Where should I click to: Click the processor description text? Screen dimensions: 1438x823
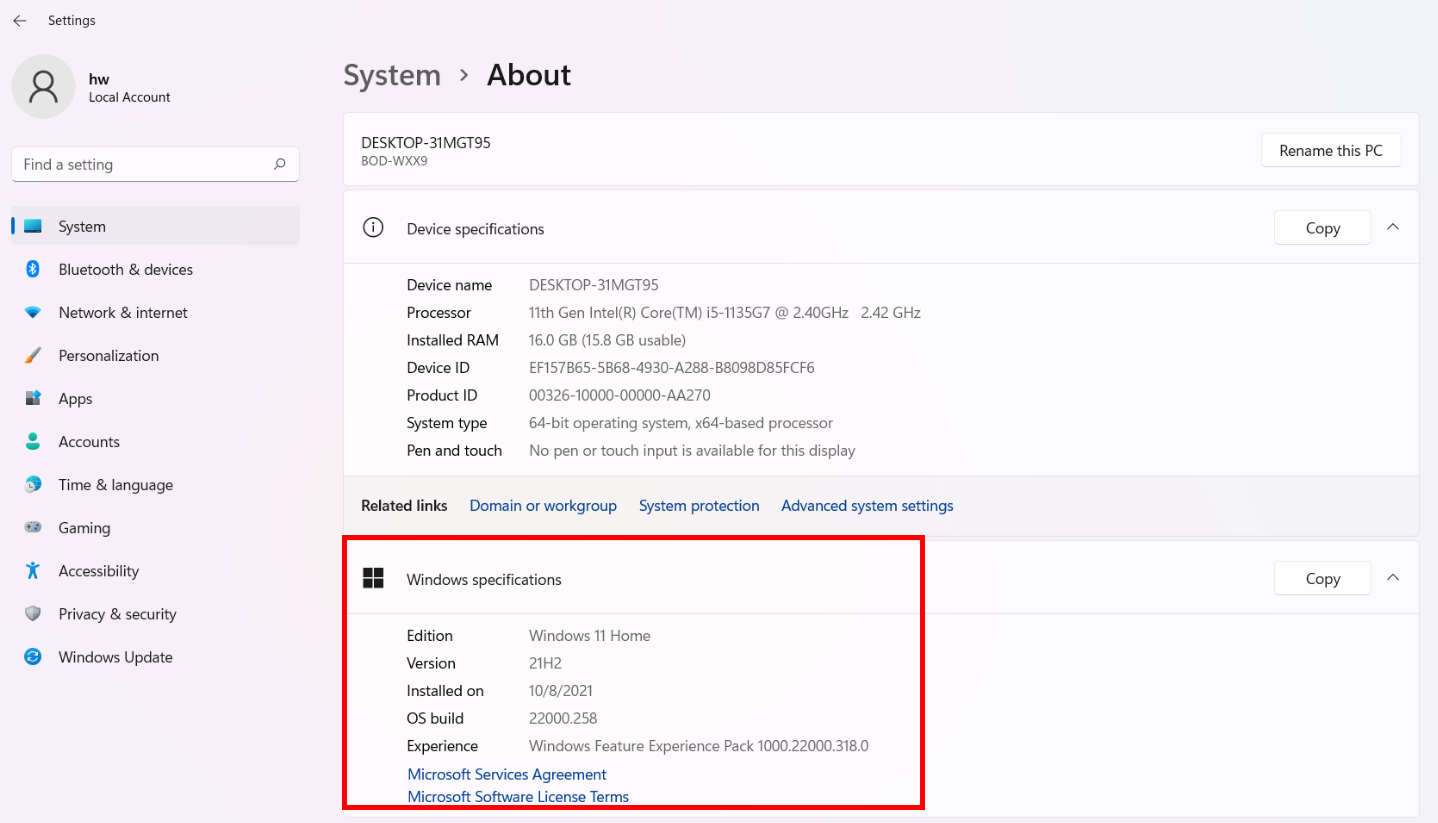pos(724,312)
